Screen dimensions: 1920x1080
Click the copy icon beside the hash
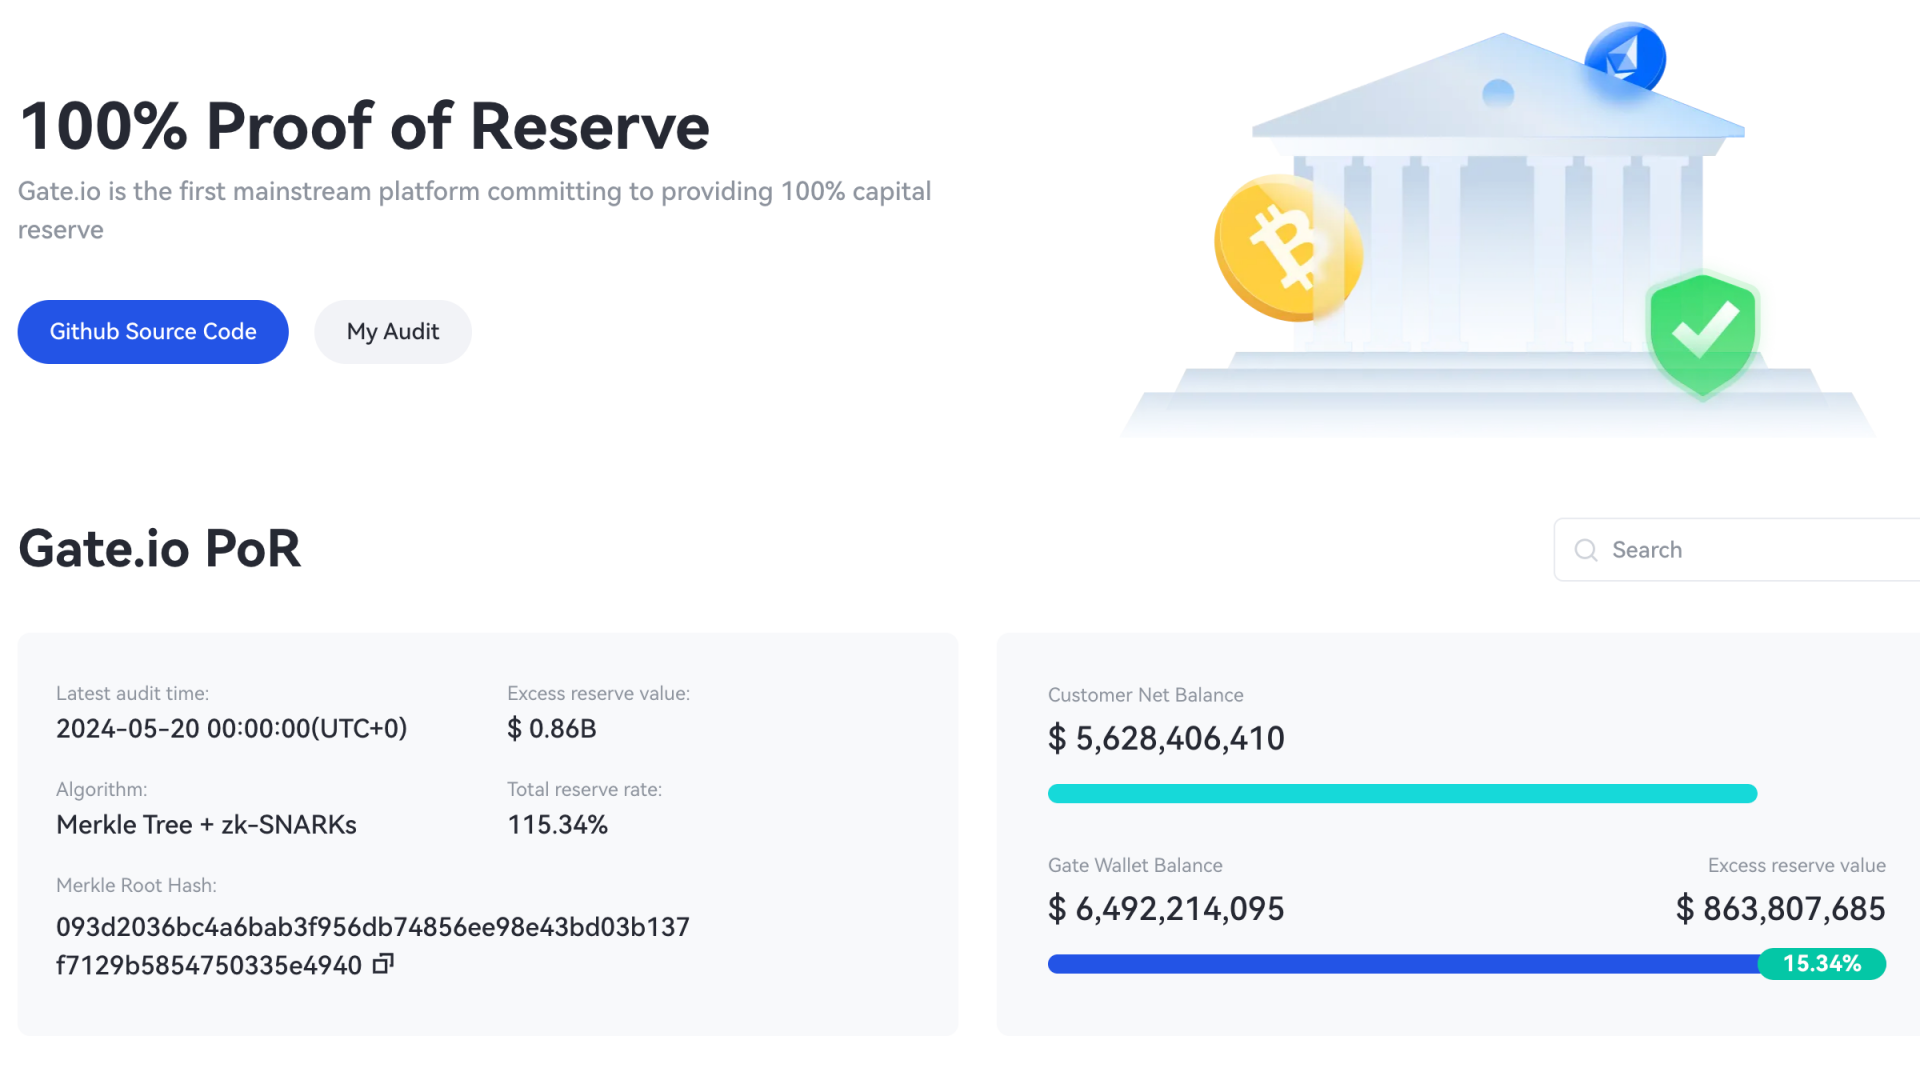pyautogui.click(x=383, y=963)
